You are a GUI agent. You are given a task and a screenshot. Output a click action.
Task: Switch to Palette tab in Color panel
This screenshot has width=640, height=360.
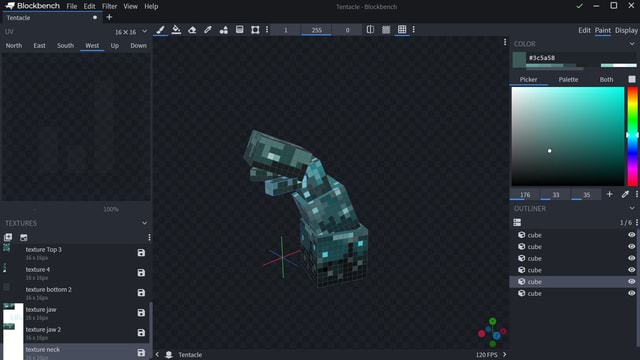568,79
